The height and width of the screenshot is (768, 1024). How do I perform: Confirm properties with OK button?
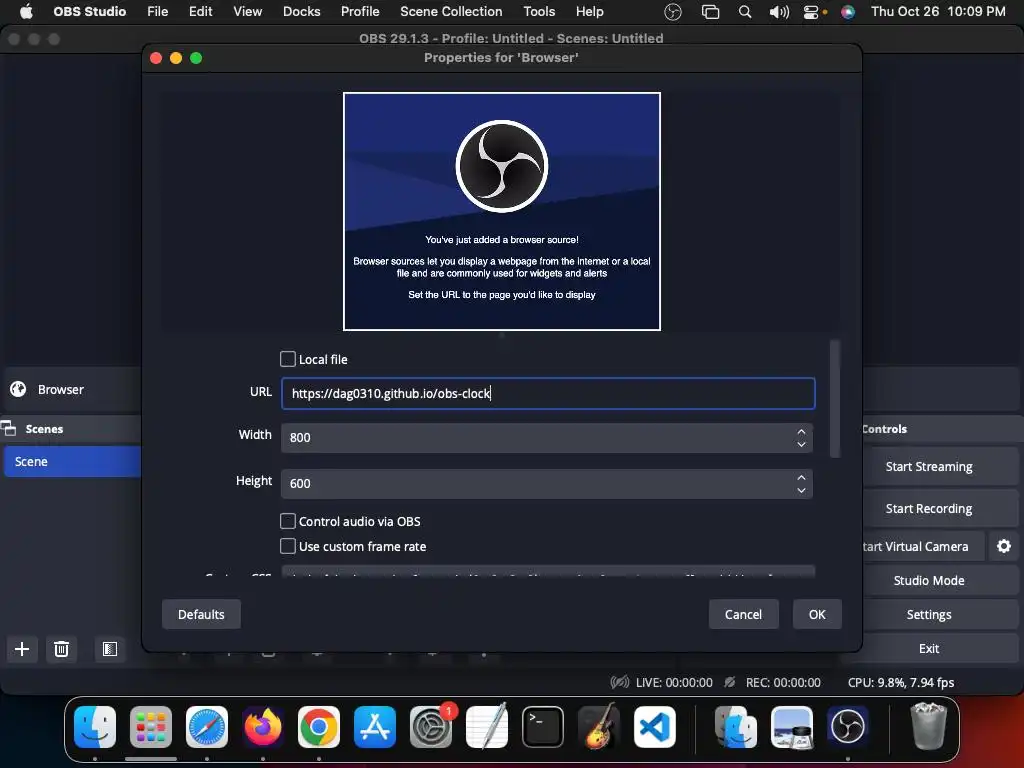pos(817,614)
